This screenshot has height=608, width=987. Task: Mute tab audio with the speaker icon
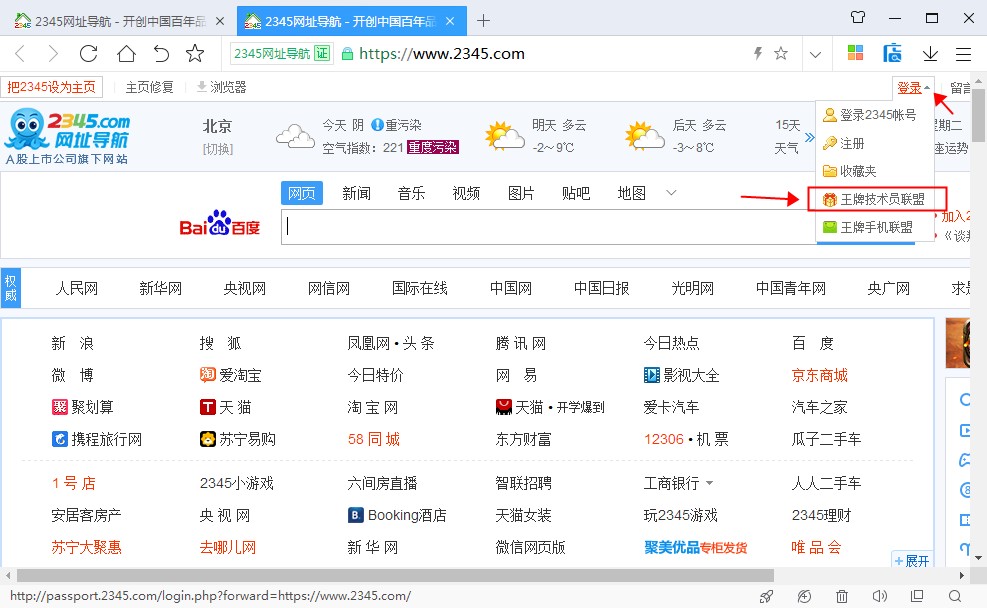tap(880, 595)
